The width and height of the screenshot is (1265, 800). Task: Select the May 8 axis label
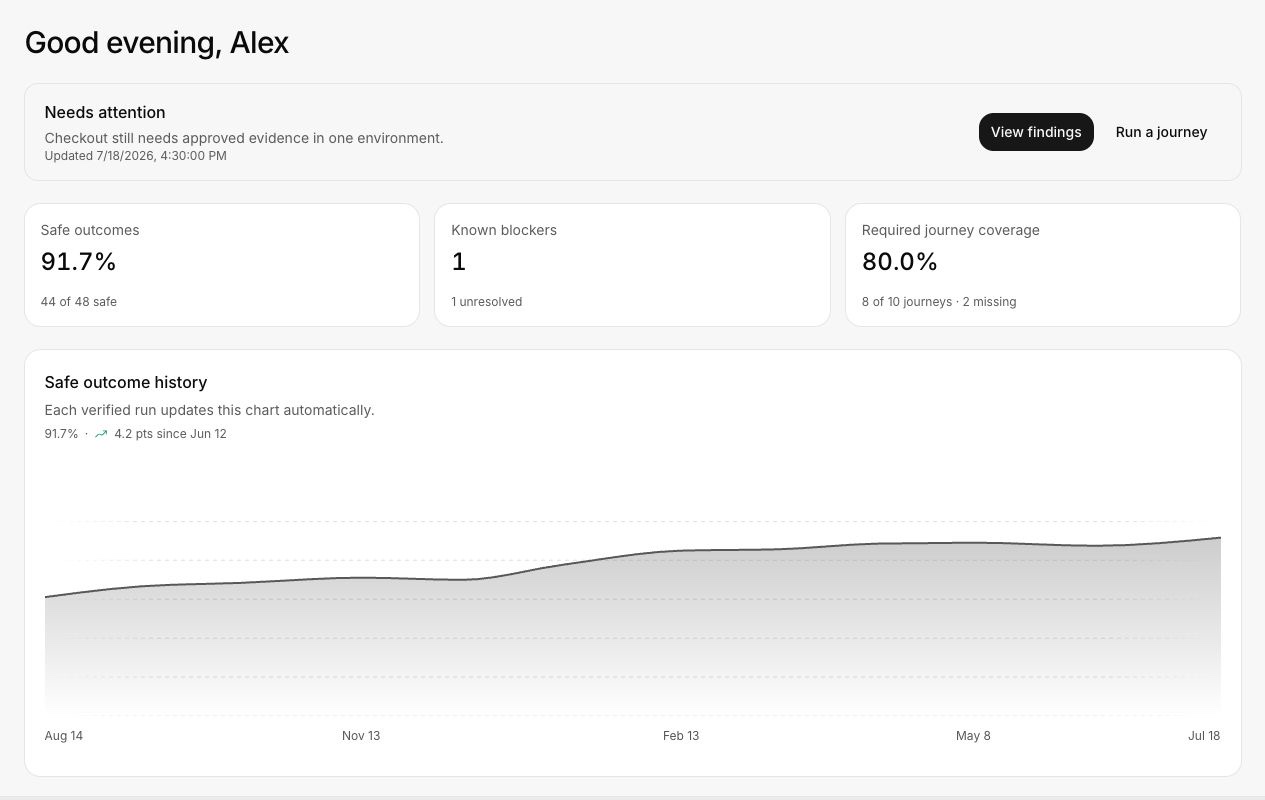click(973, 735)
